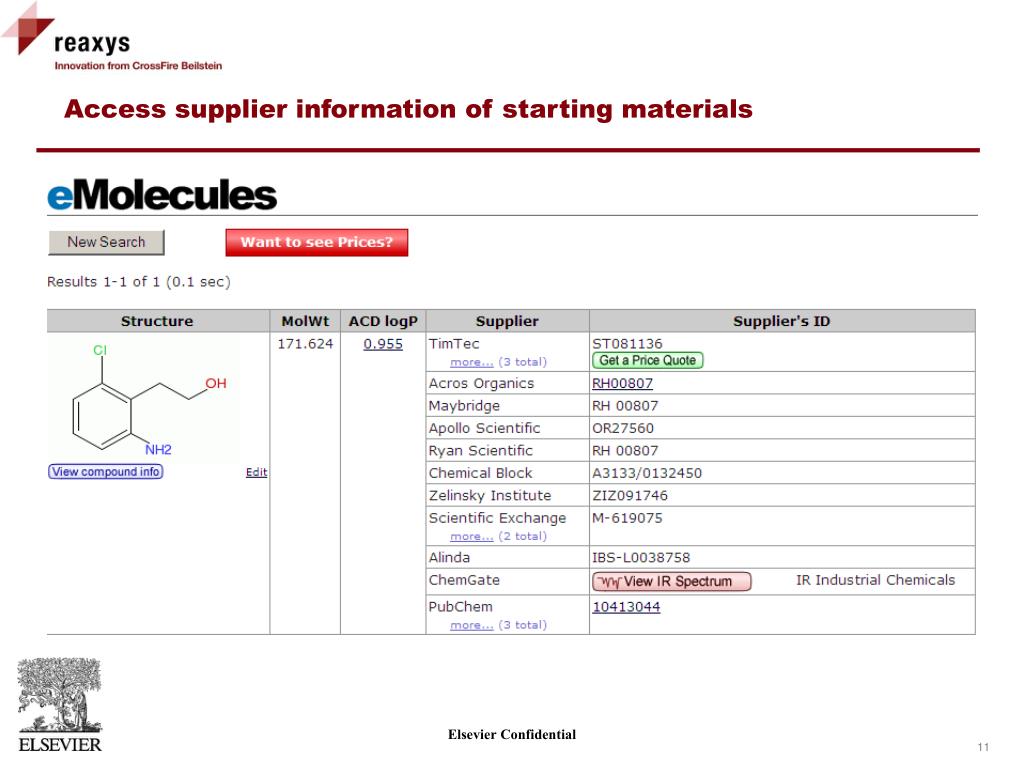The width and height of the screenshot is (1024, 768).
Task: Select ID M-619075
Action: [x=627, y=518]
